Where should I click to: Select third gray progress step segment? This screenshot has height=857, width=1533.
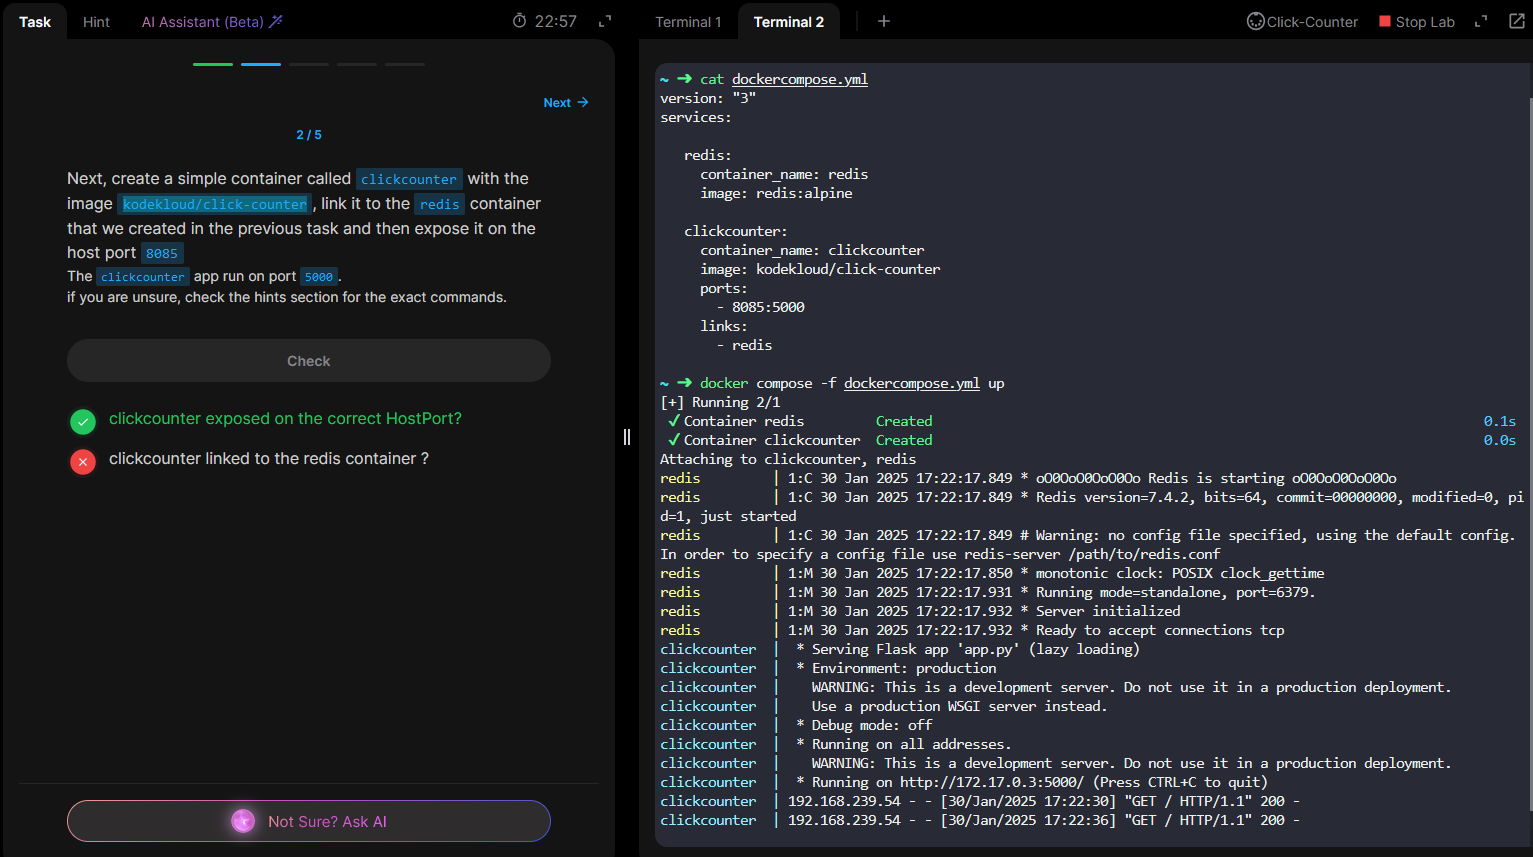click(309, 64)
